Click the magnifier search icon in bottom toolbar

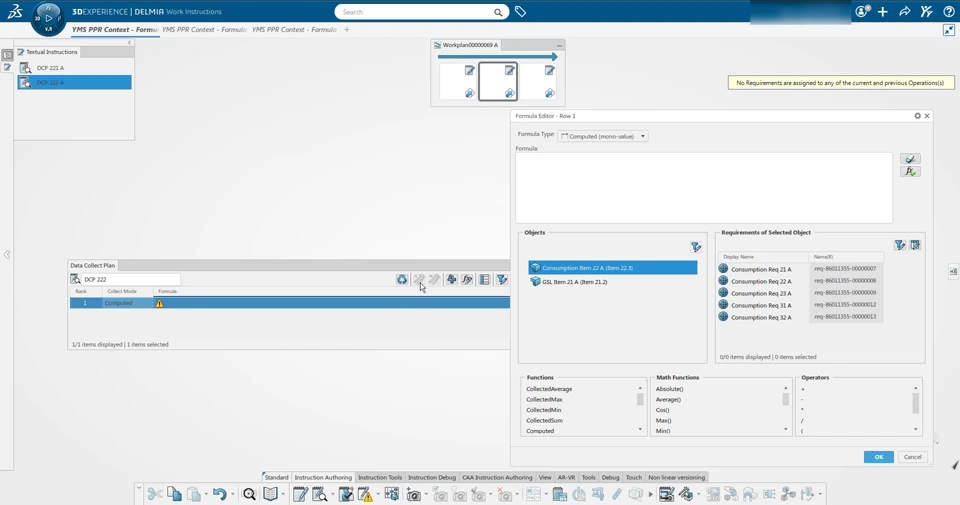(249, 495)
